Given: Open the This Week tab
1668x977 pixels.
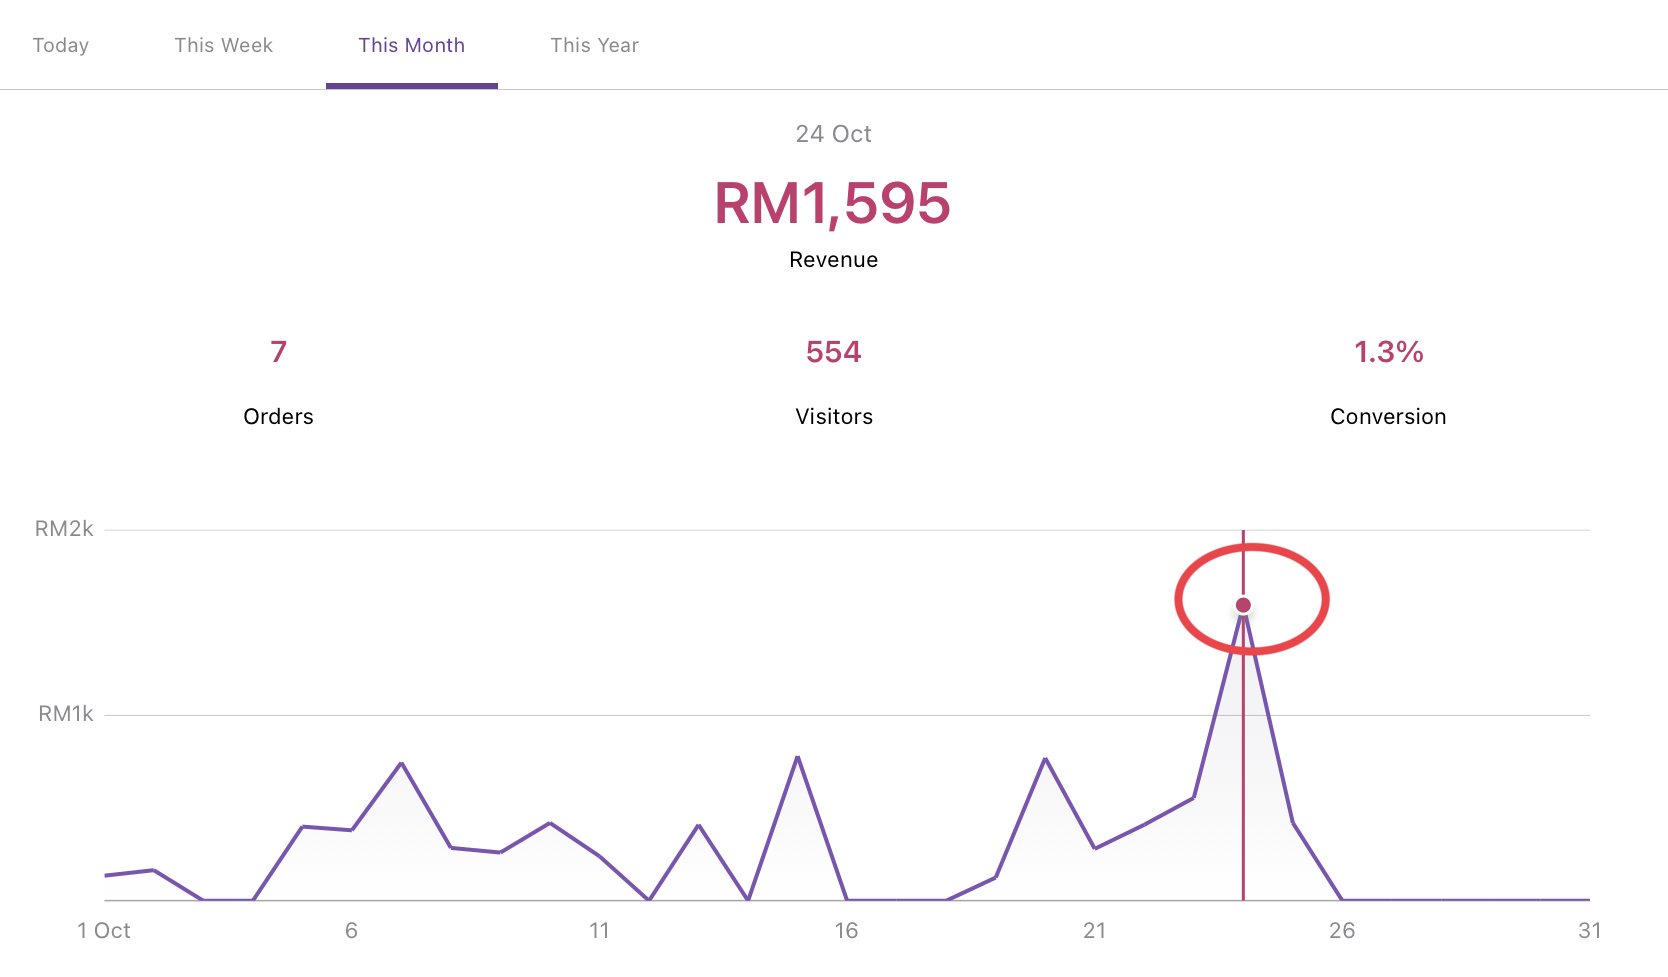Looking at the screenshot, I should click(223, 45).
